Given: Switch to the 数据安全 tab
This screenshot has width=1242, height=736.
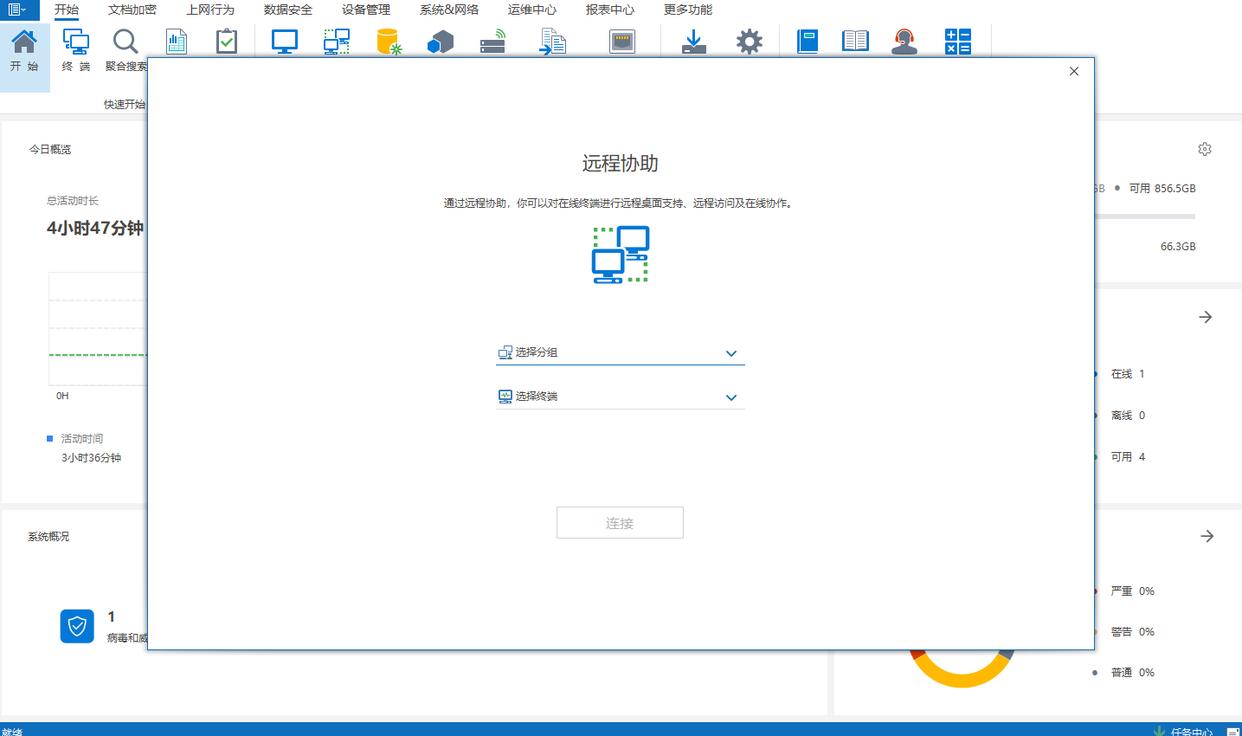Looking at the screenshot, I should point(288,10).
